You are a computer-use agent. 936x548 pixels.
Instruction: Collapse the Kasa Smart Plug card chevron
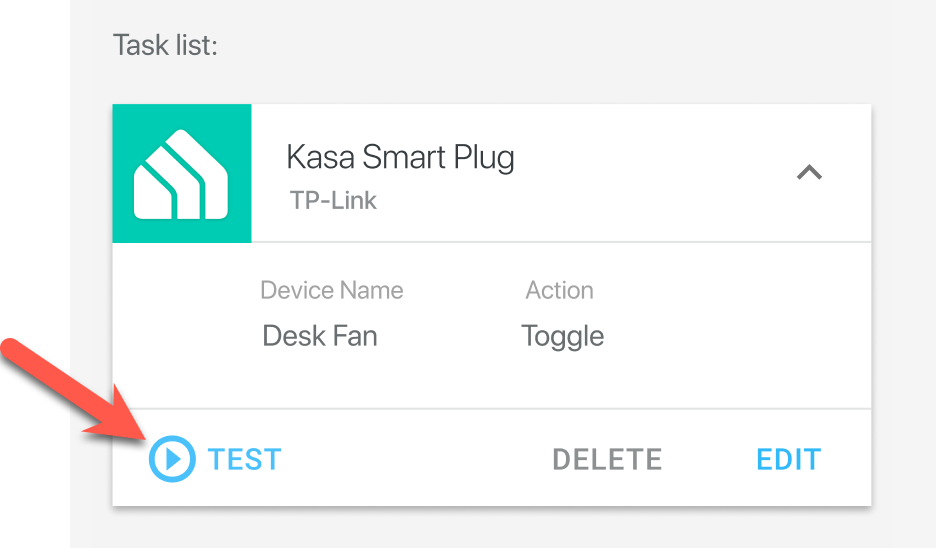click(x=809, y=173)
